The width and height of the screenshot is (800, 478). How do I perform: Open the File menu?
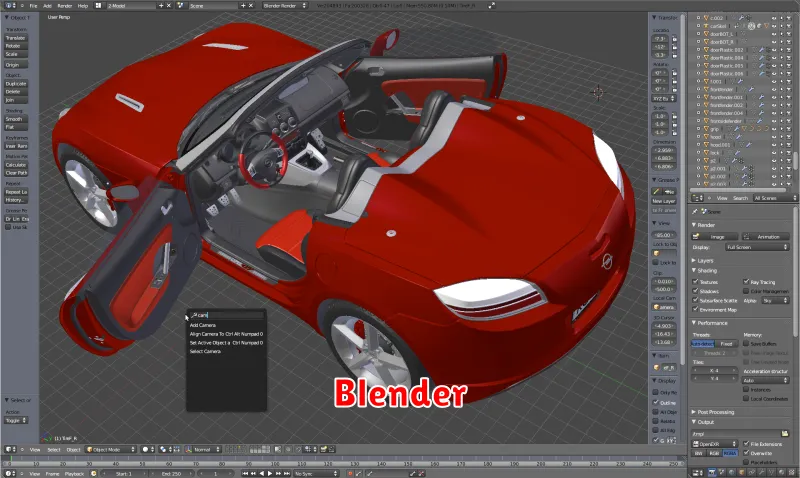(33, 6)
